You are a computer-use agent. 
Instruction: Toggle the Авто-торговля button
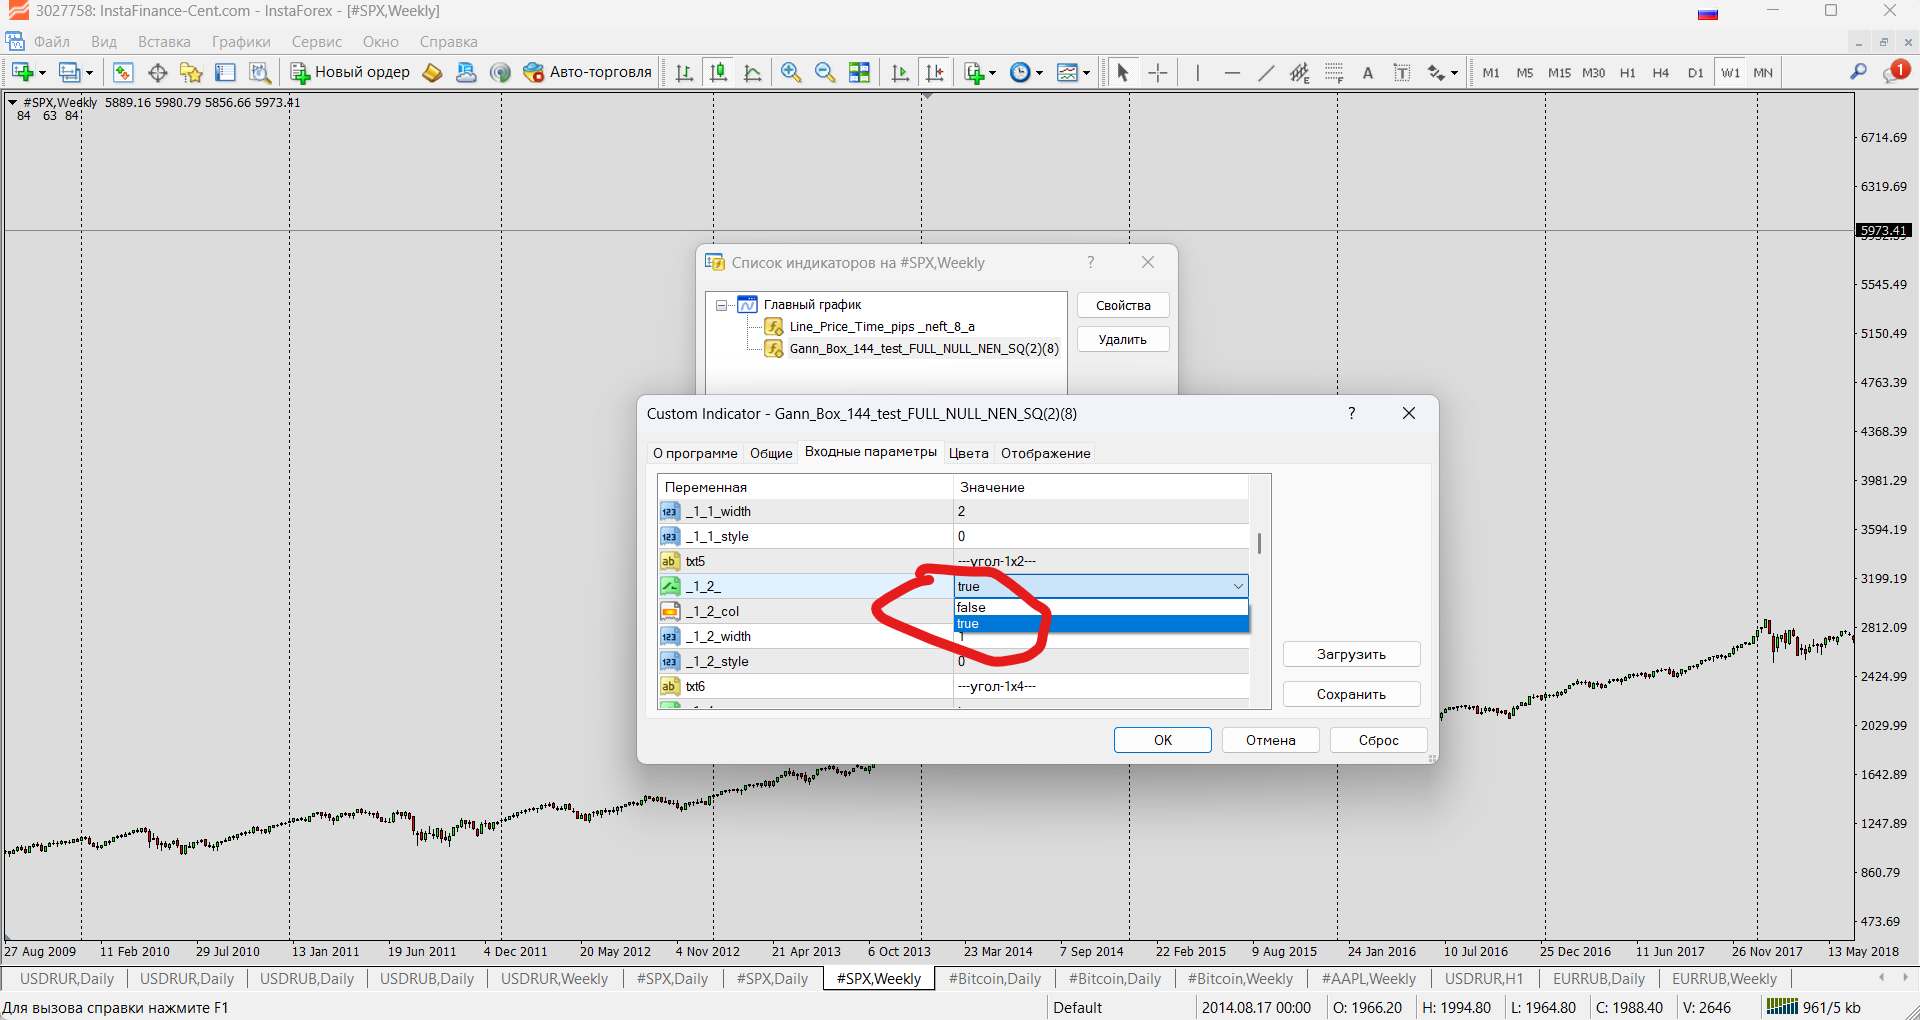point(588,72)
